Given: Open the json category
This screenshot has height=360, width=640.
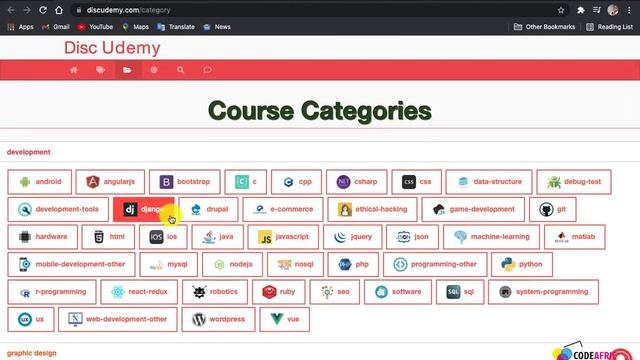Looking at the screenshot, I should click(412, 237).
